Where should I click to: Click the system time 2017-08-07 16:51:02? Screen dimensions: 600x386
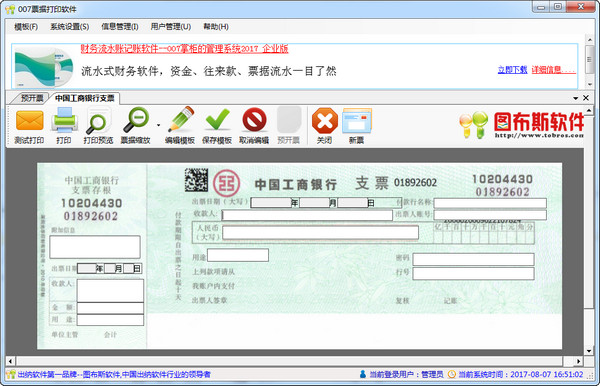tap(546, 375)
